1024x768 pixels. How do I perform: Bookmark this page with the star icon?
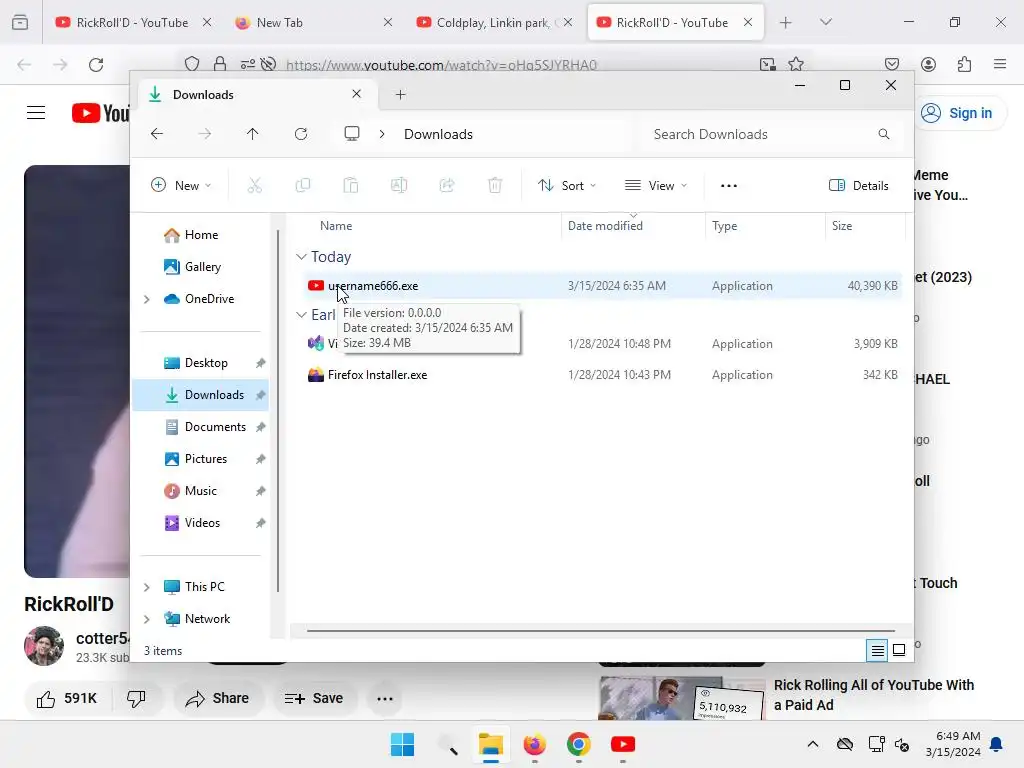(x=795, y=64)
